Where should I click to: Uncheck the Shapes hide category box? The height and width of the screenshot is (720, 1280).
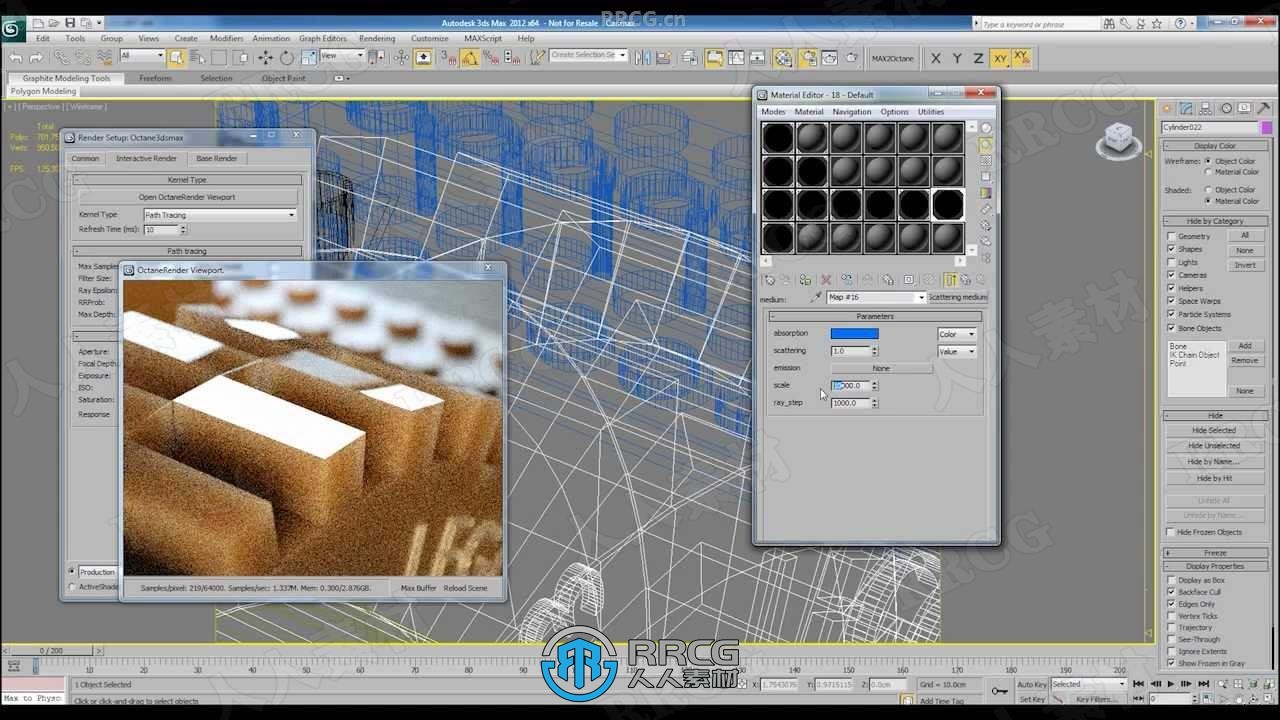1171,249
